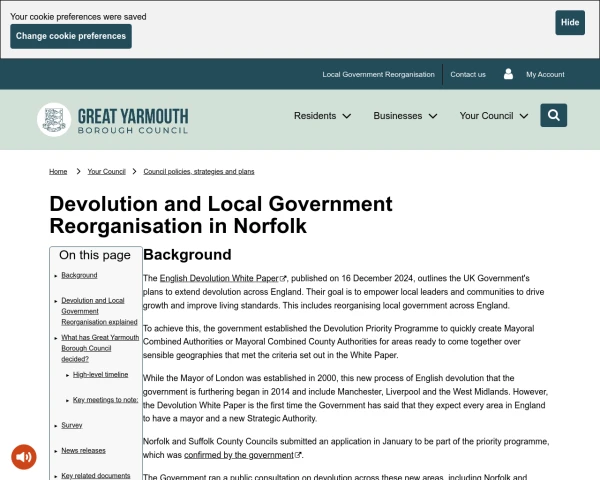Click the orange listen speaker icon
This screenshot has width=600, height=480.
(x=24, y=457)
